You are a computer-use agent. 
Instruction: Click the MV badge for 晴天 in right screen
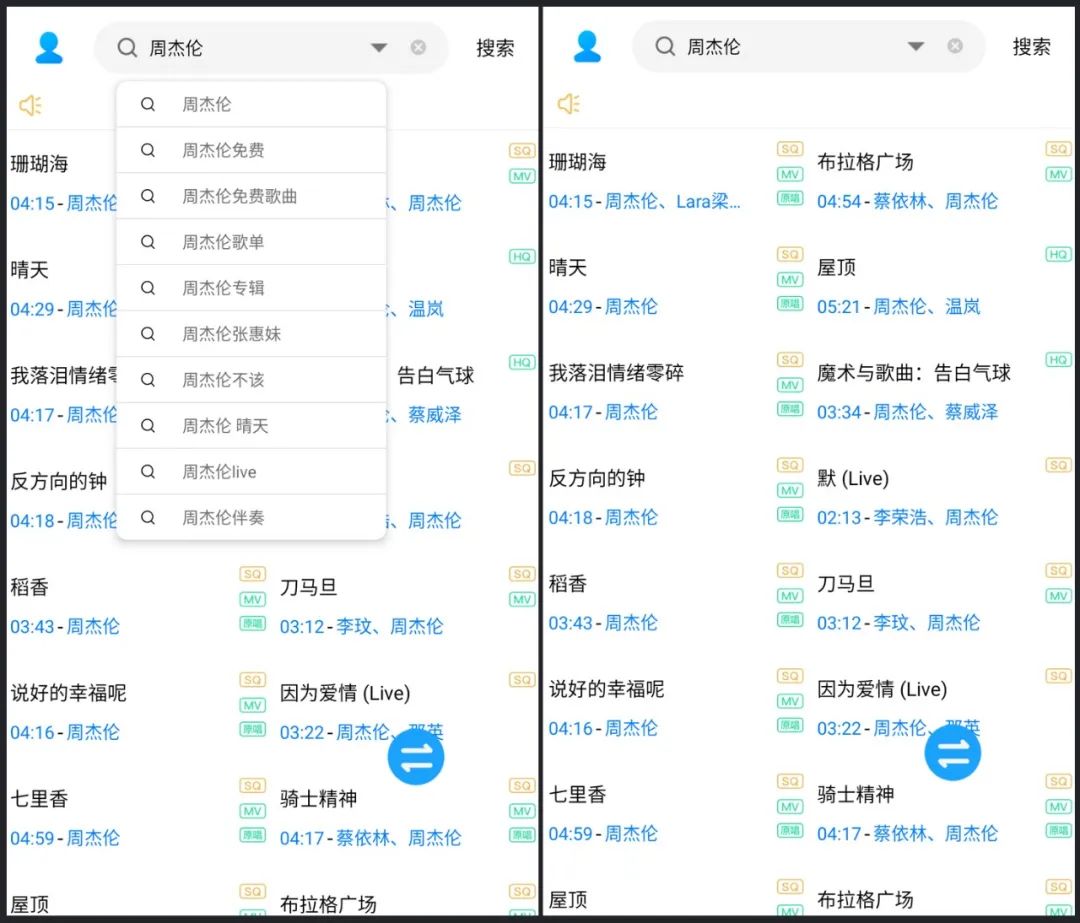tap(790, 280)
